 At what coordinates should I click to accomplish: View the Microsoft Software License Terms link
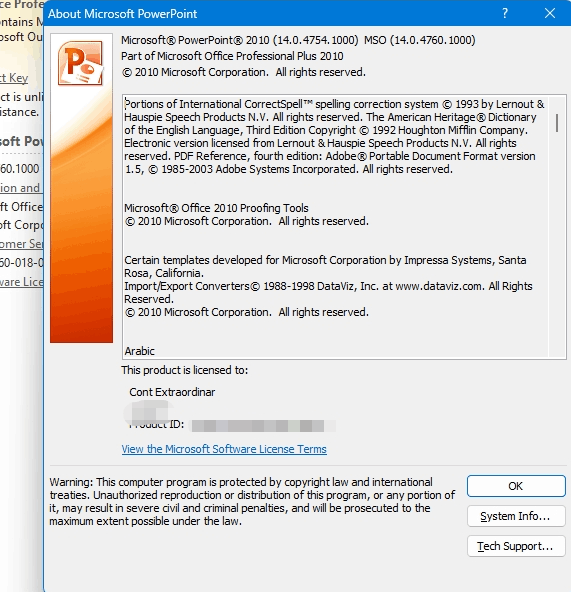pos(224,449)
